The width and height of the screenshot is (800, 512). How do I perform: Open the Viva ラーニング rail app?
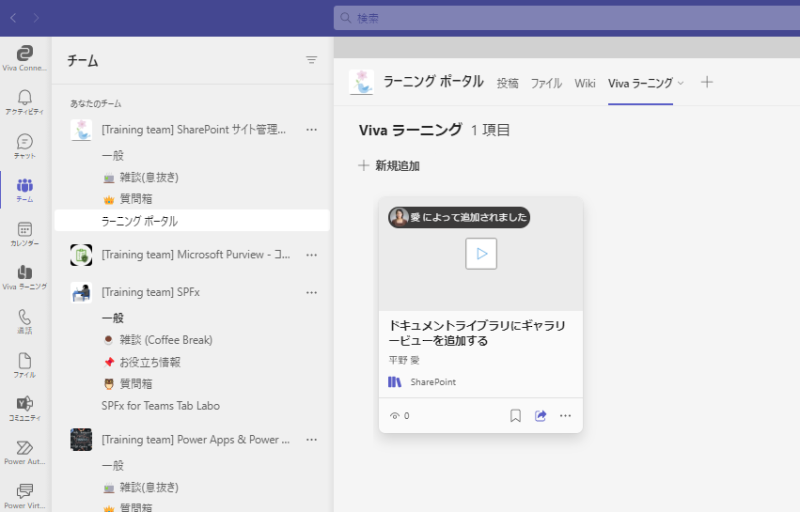(x=24, y=277)
